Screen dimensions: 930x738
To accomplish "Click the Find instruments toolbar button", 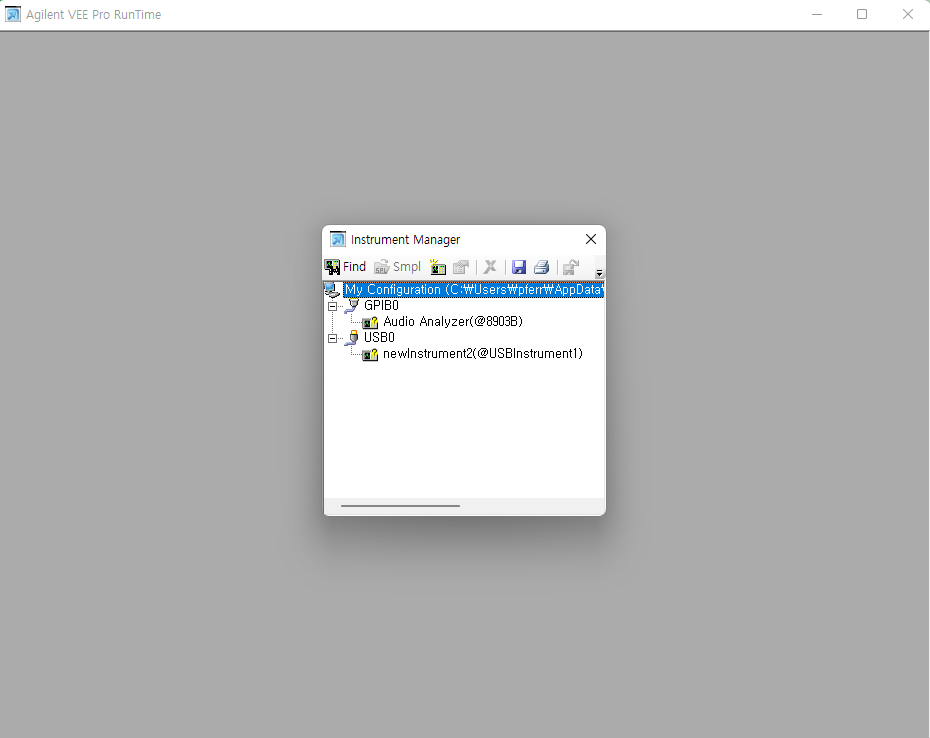I will [x=345, y=267].
